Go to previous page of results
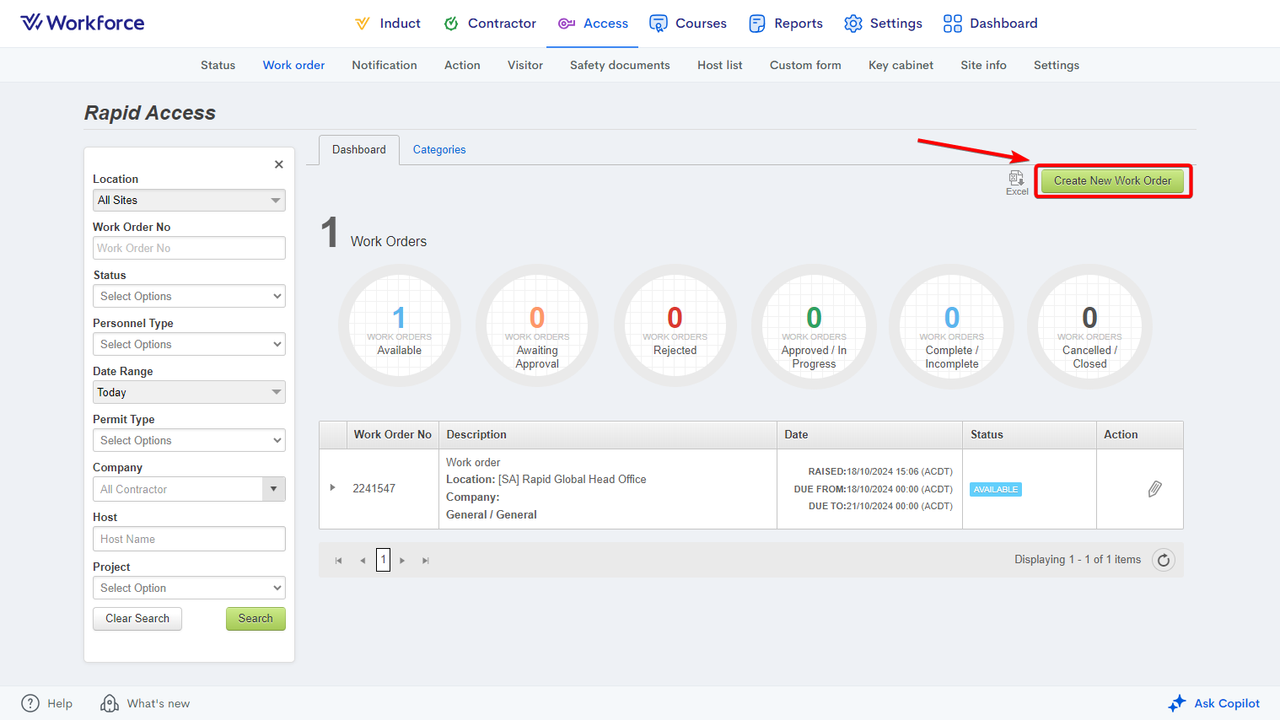 click(x=362, y=560)
